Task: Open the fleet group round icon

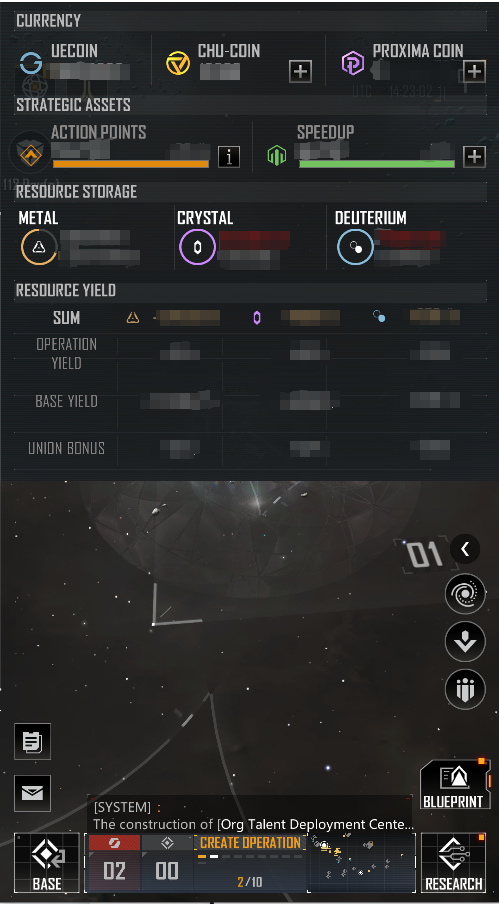Action: (x=465, y=689)
